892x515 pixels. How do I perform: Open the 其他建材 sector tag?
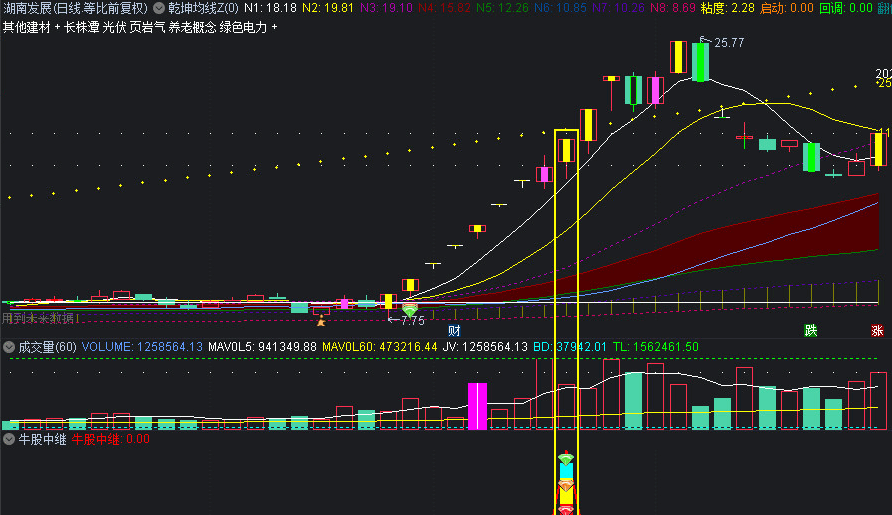27,27
